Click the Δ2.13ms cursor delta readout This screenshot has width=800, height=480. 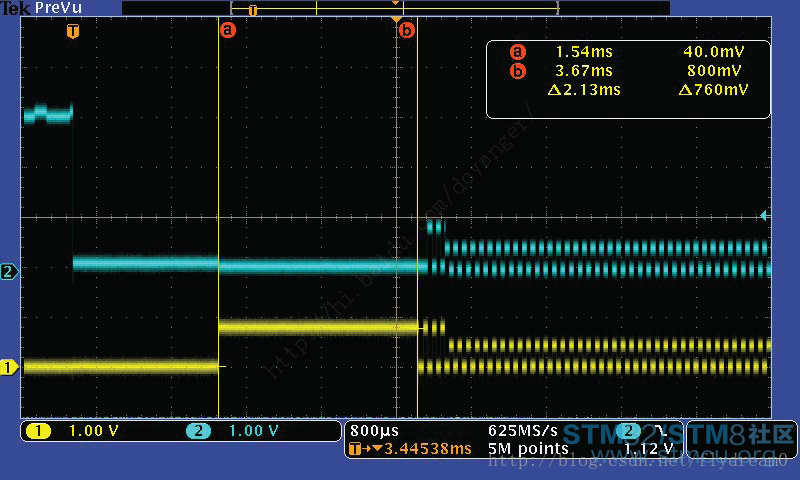(584, 90)
